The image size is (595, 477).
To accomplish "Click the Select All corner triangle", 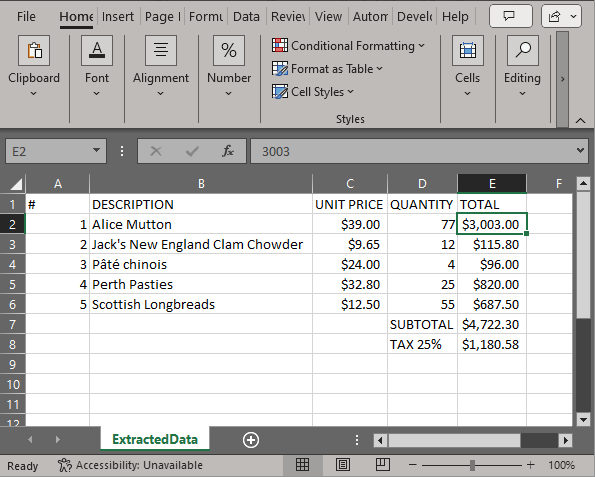I will pyautogui.click(x=16, y=184).
